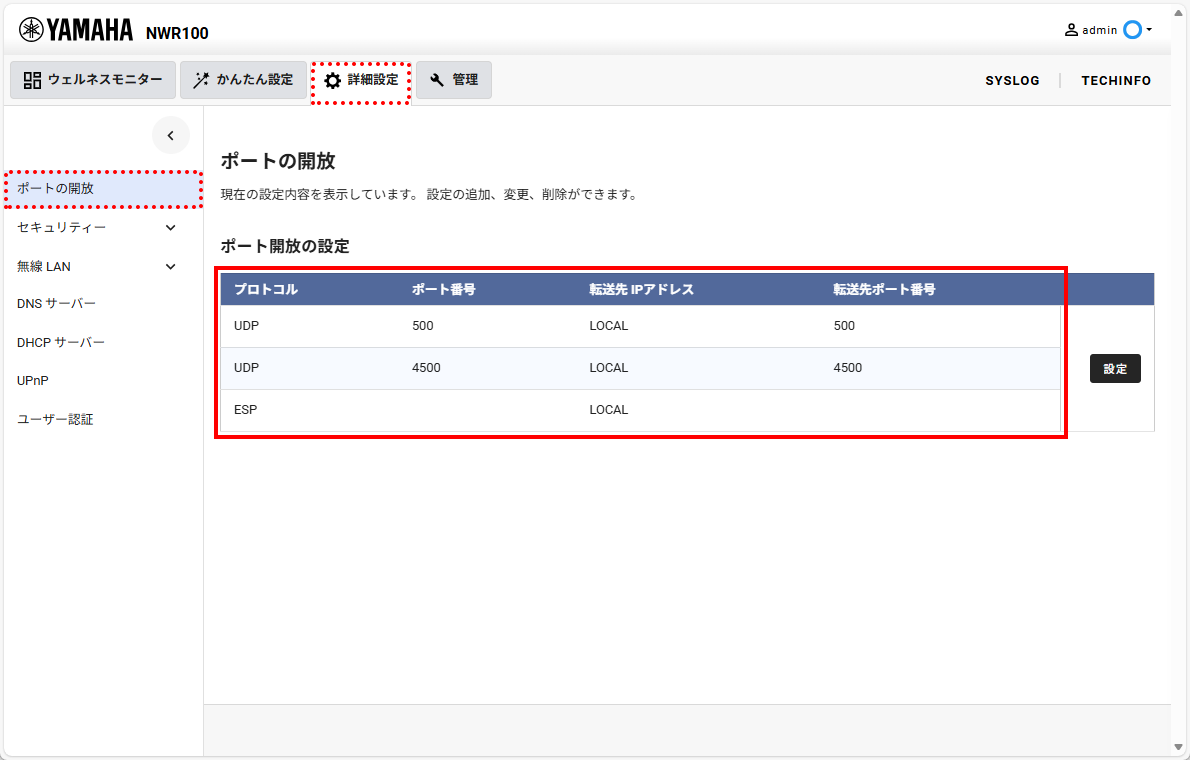Click LOCAL in the ESP row
1190x760 pixels.
609,409
